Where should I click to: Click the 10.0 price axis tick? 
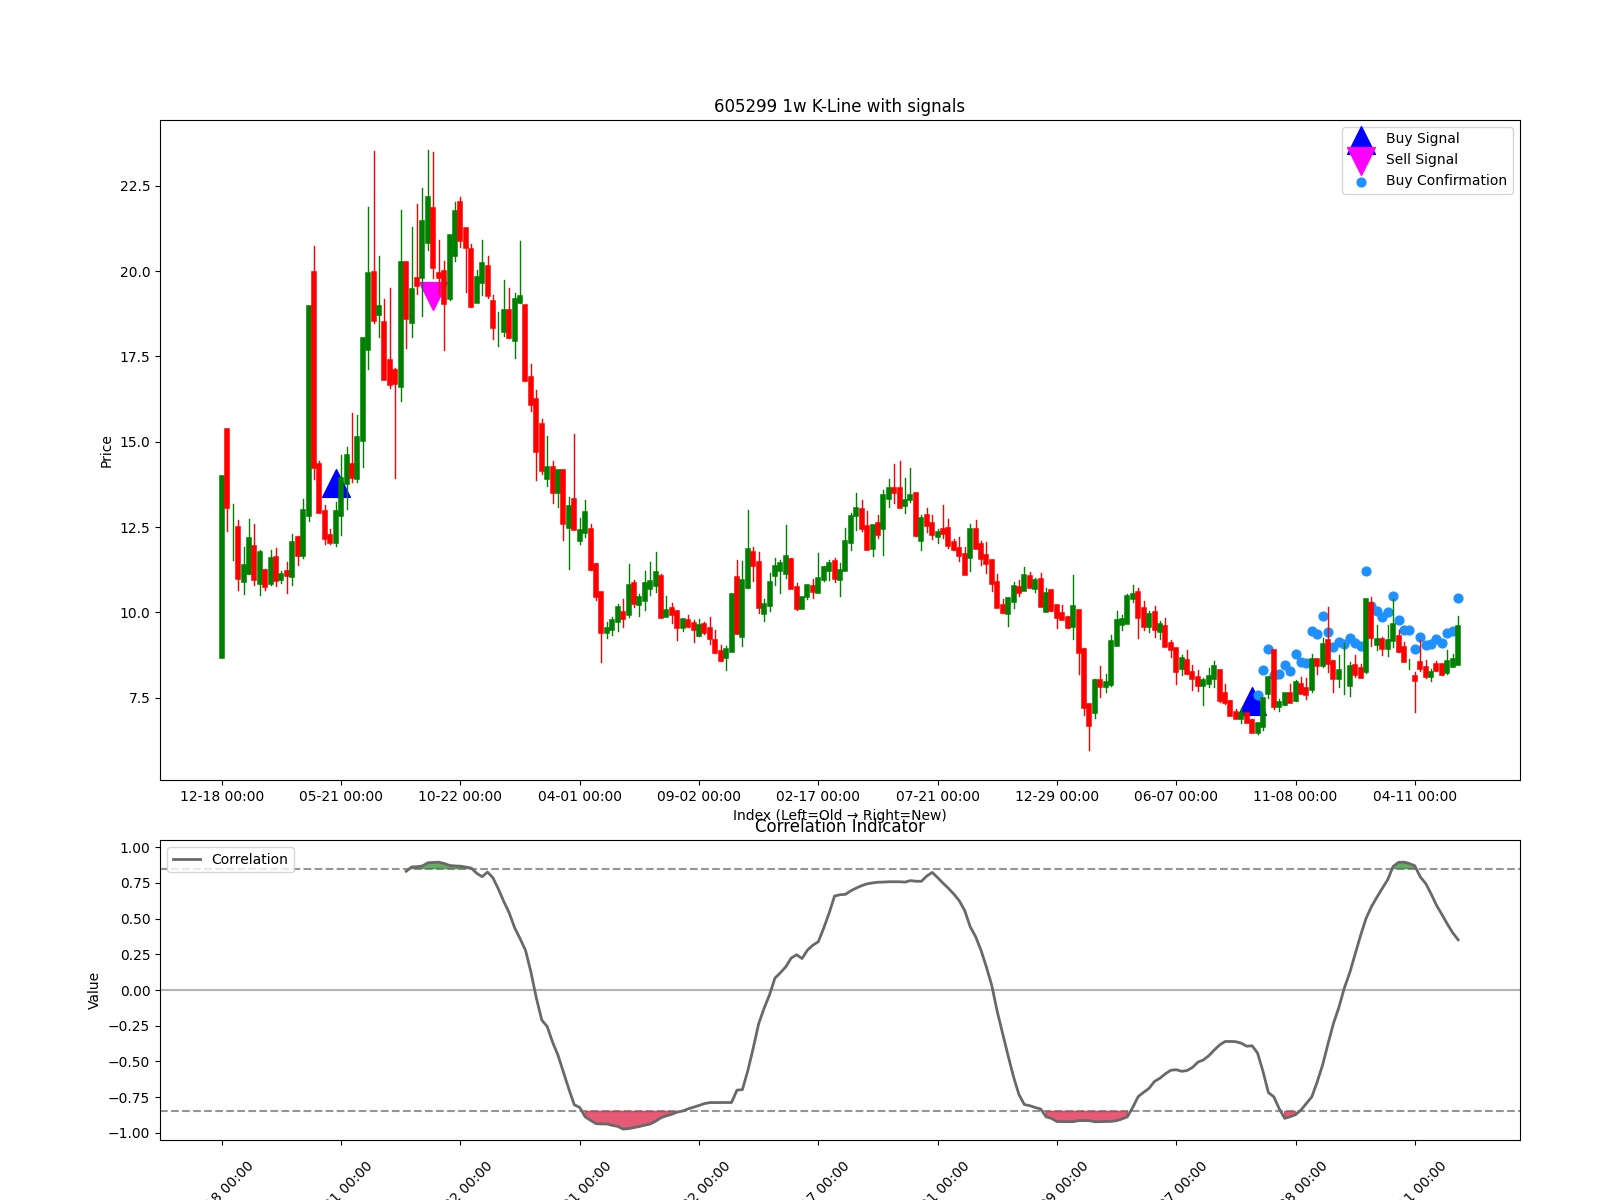[x=134, y=613]
